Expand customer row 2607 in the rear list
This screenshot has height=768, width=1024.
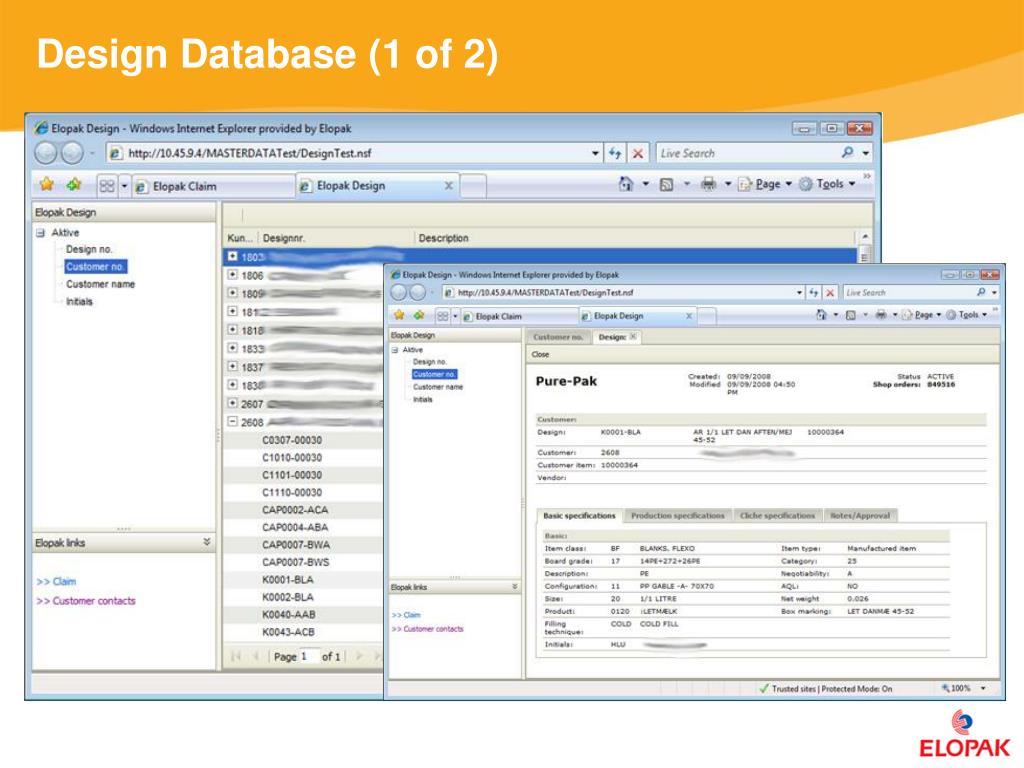point(232,404)
